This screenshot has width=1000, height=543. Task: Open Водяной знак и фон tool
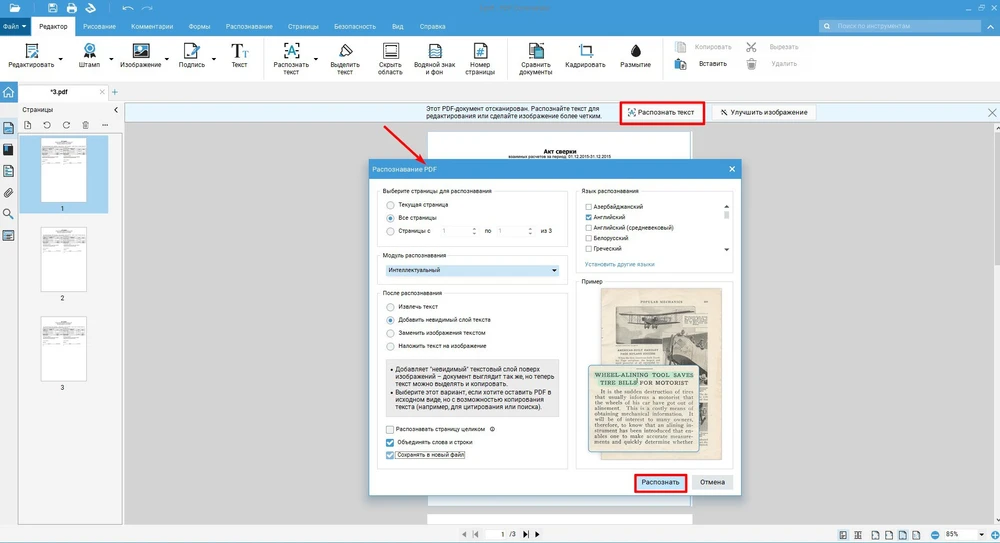pyautogui.click(x=435, y=55)
